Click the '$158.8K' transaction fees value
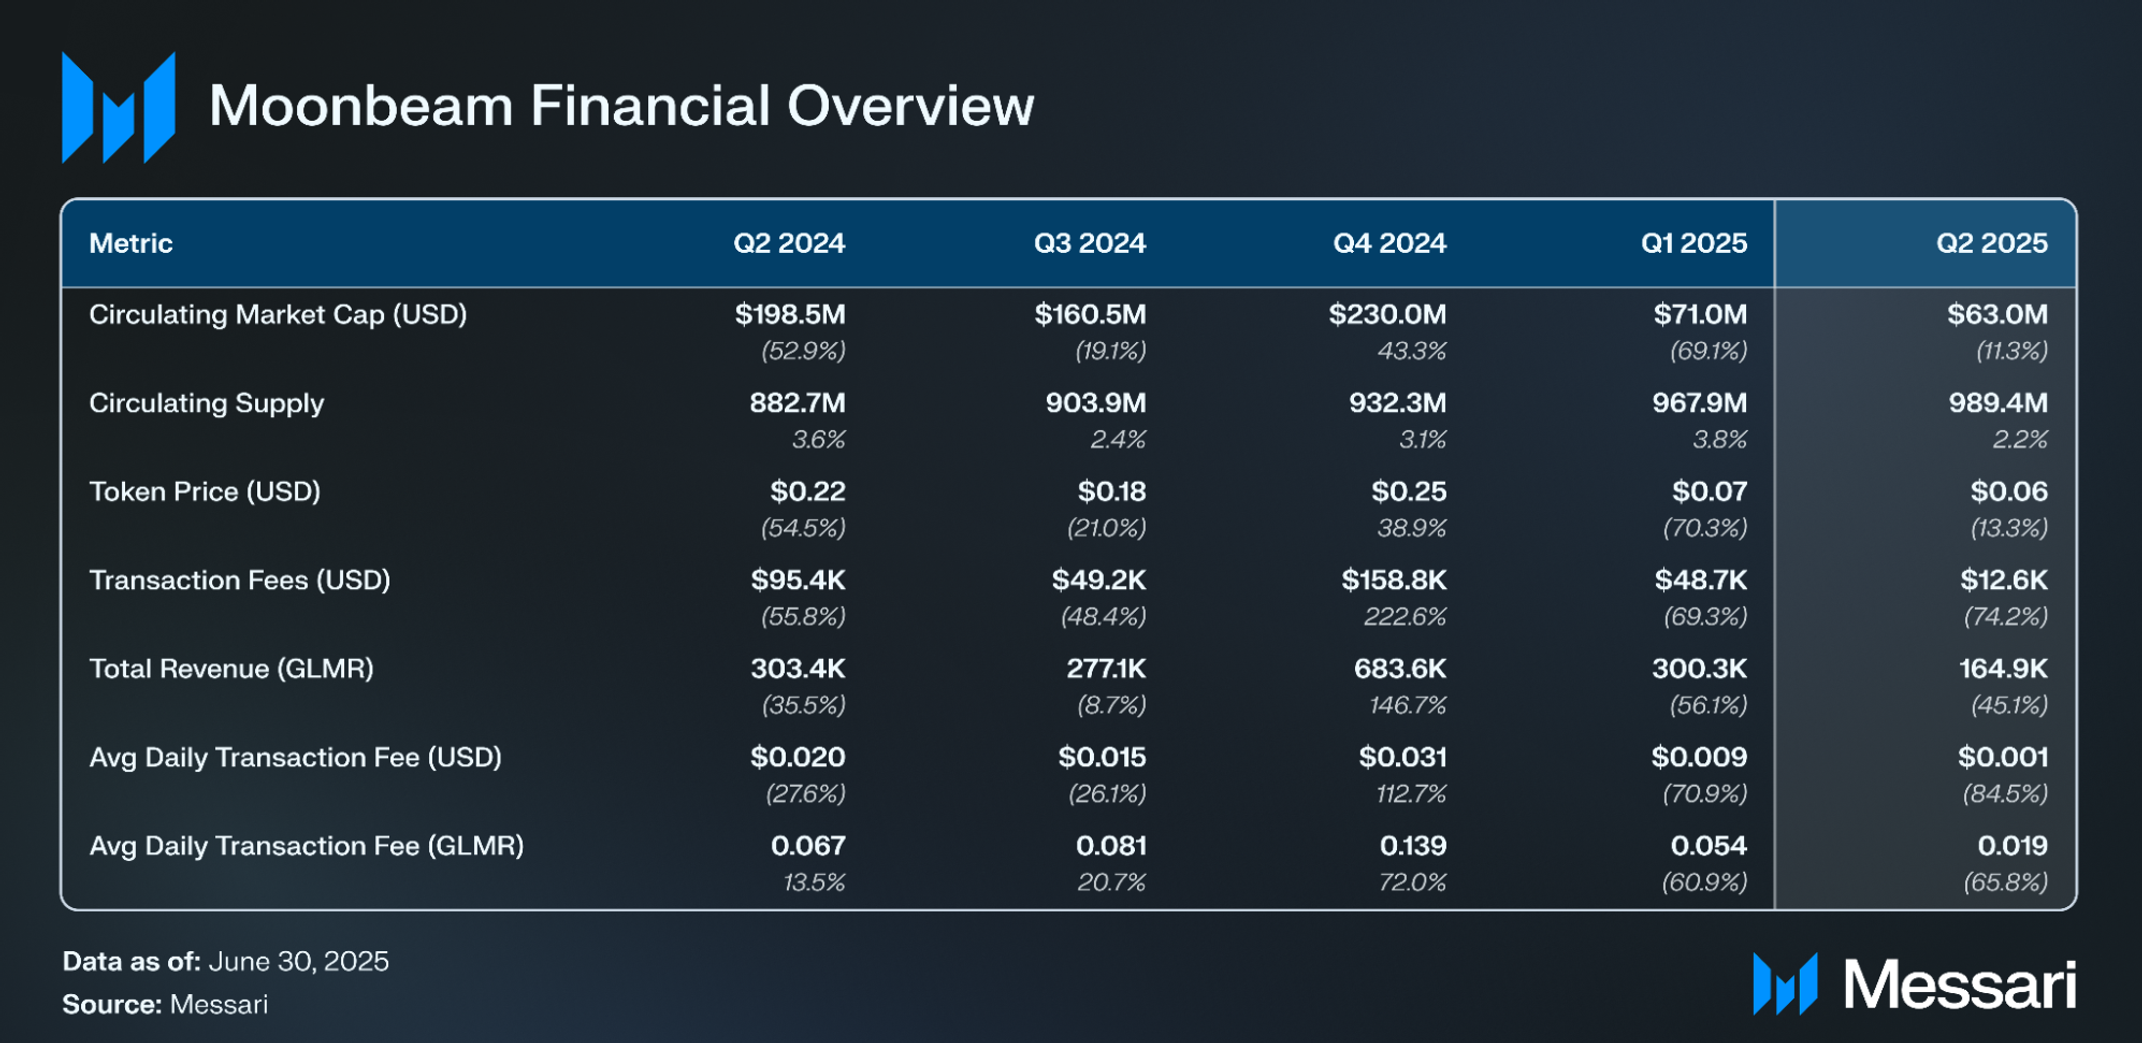Screen dimensions: 2142x1043 tap(1394, 580)
